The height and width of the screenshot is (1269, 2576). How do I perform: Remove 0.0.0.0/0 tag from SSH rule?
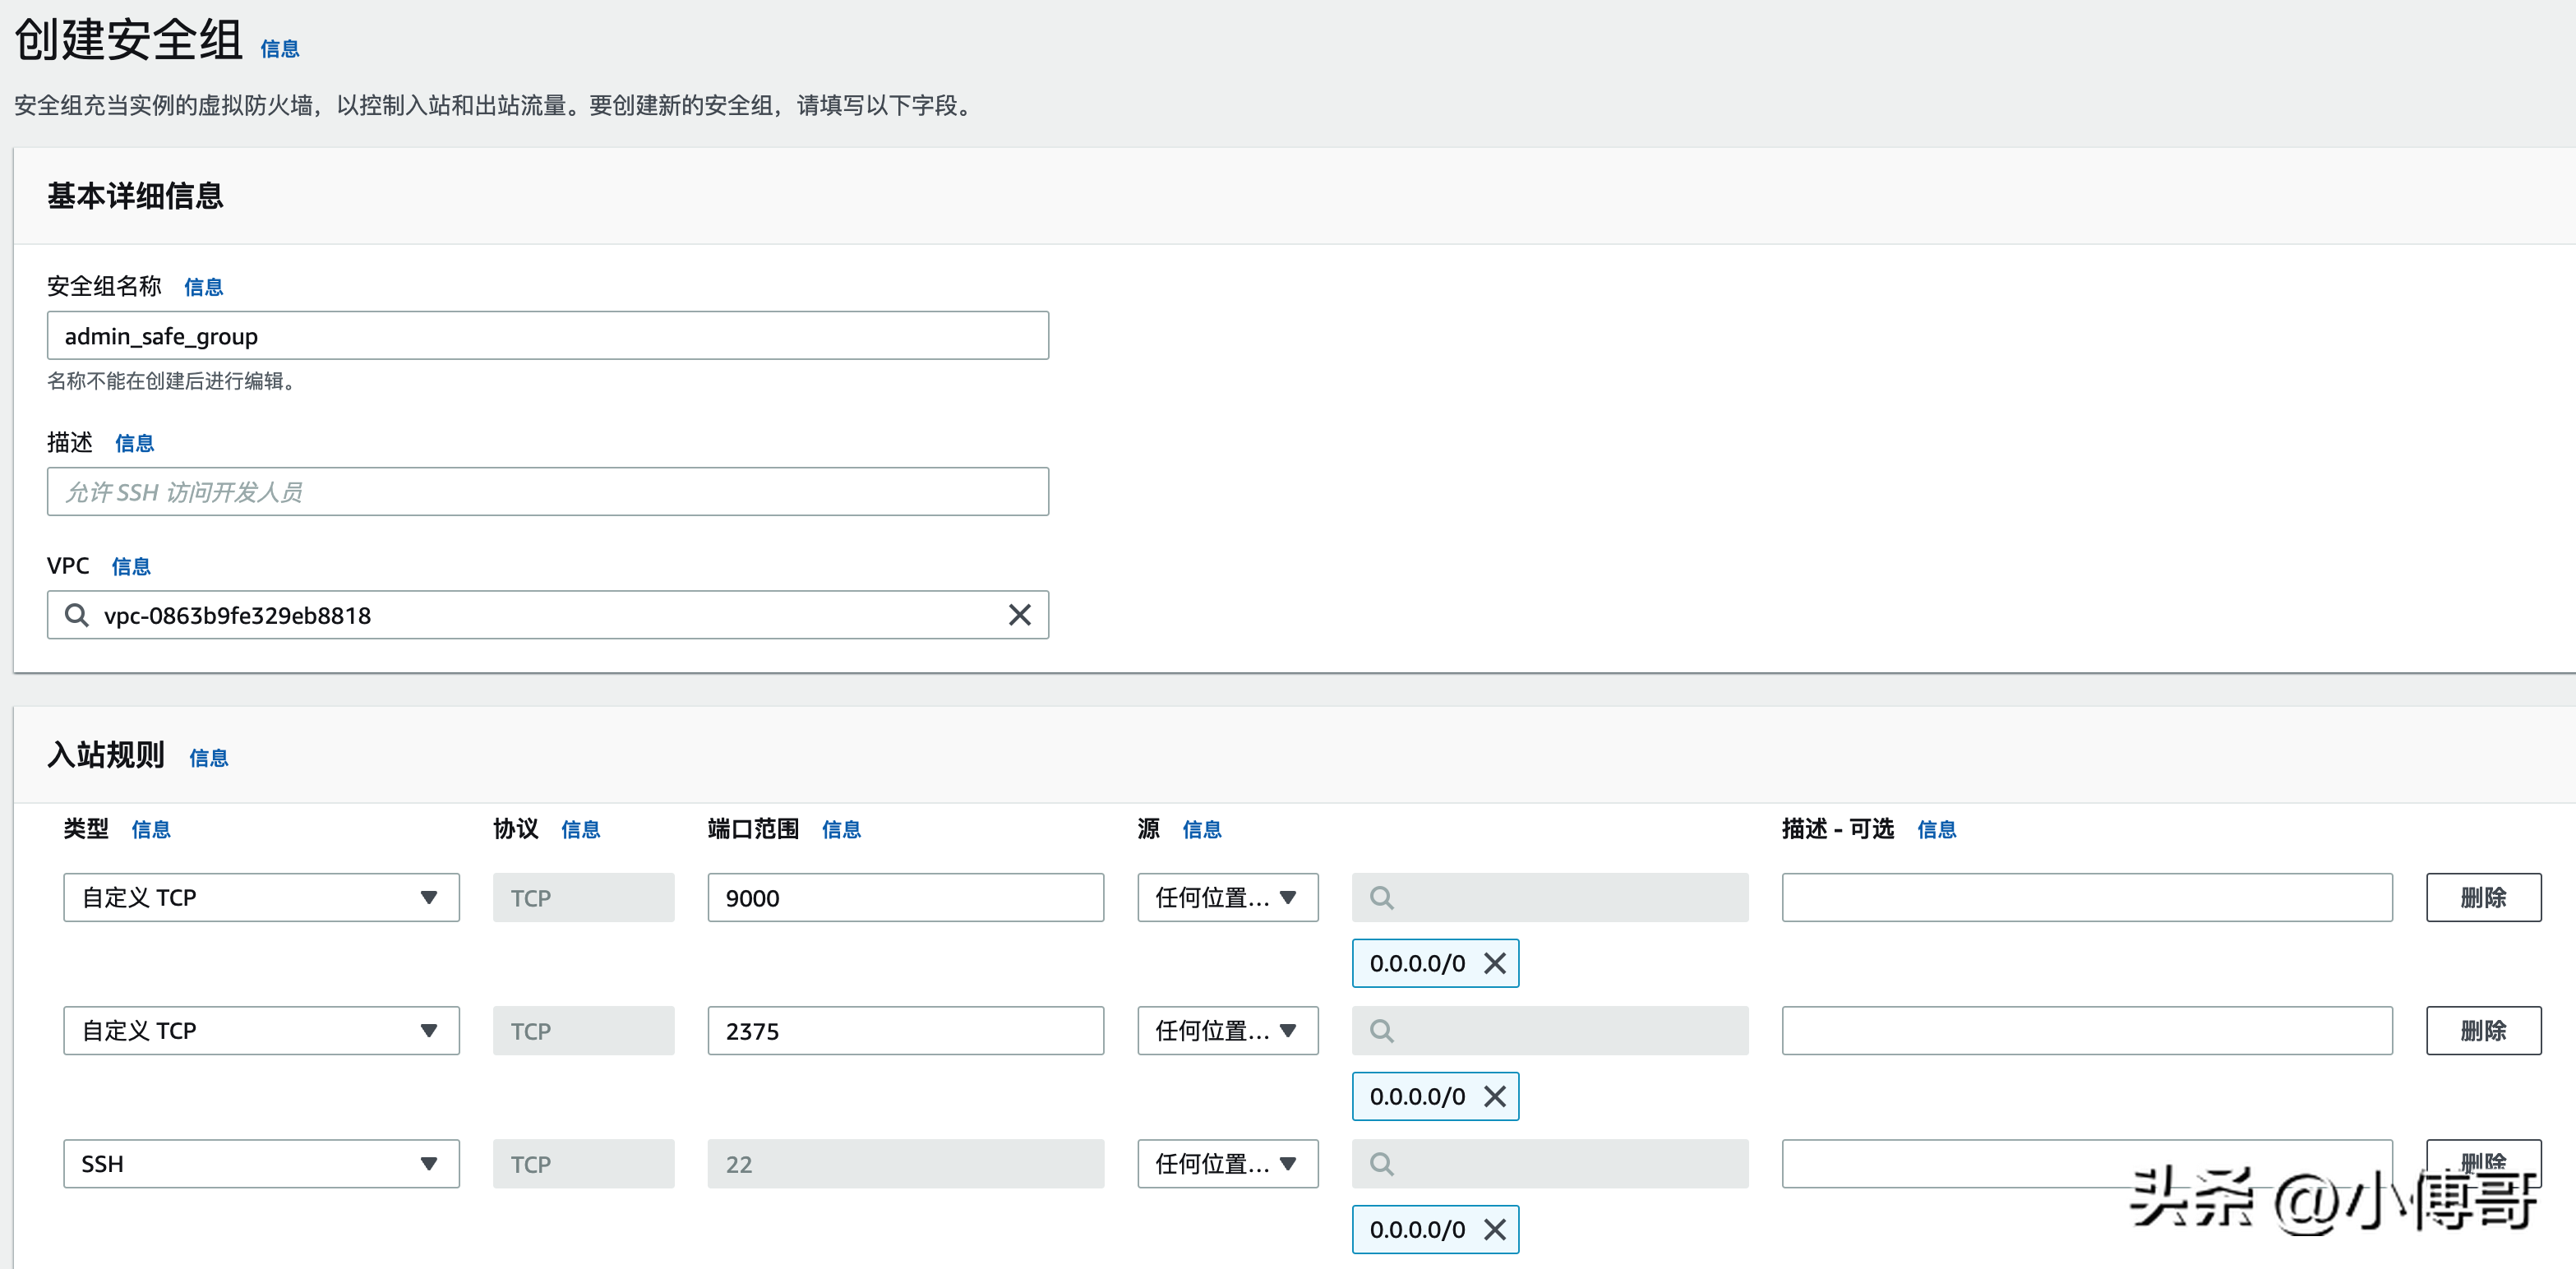[x=1494, y=1229]
